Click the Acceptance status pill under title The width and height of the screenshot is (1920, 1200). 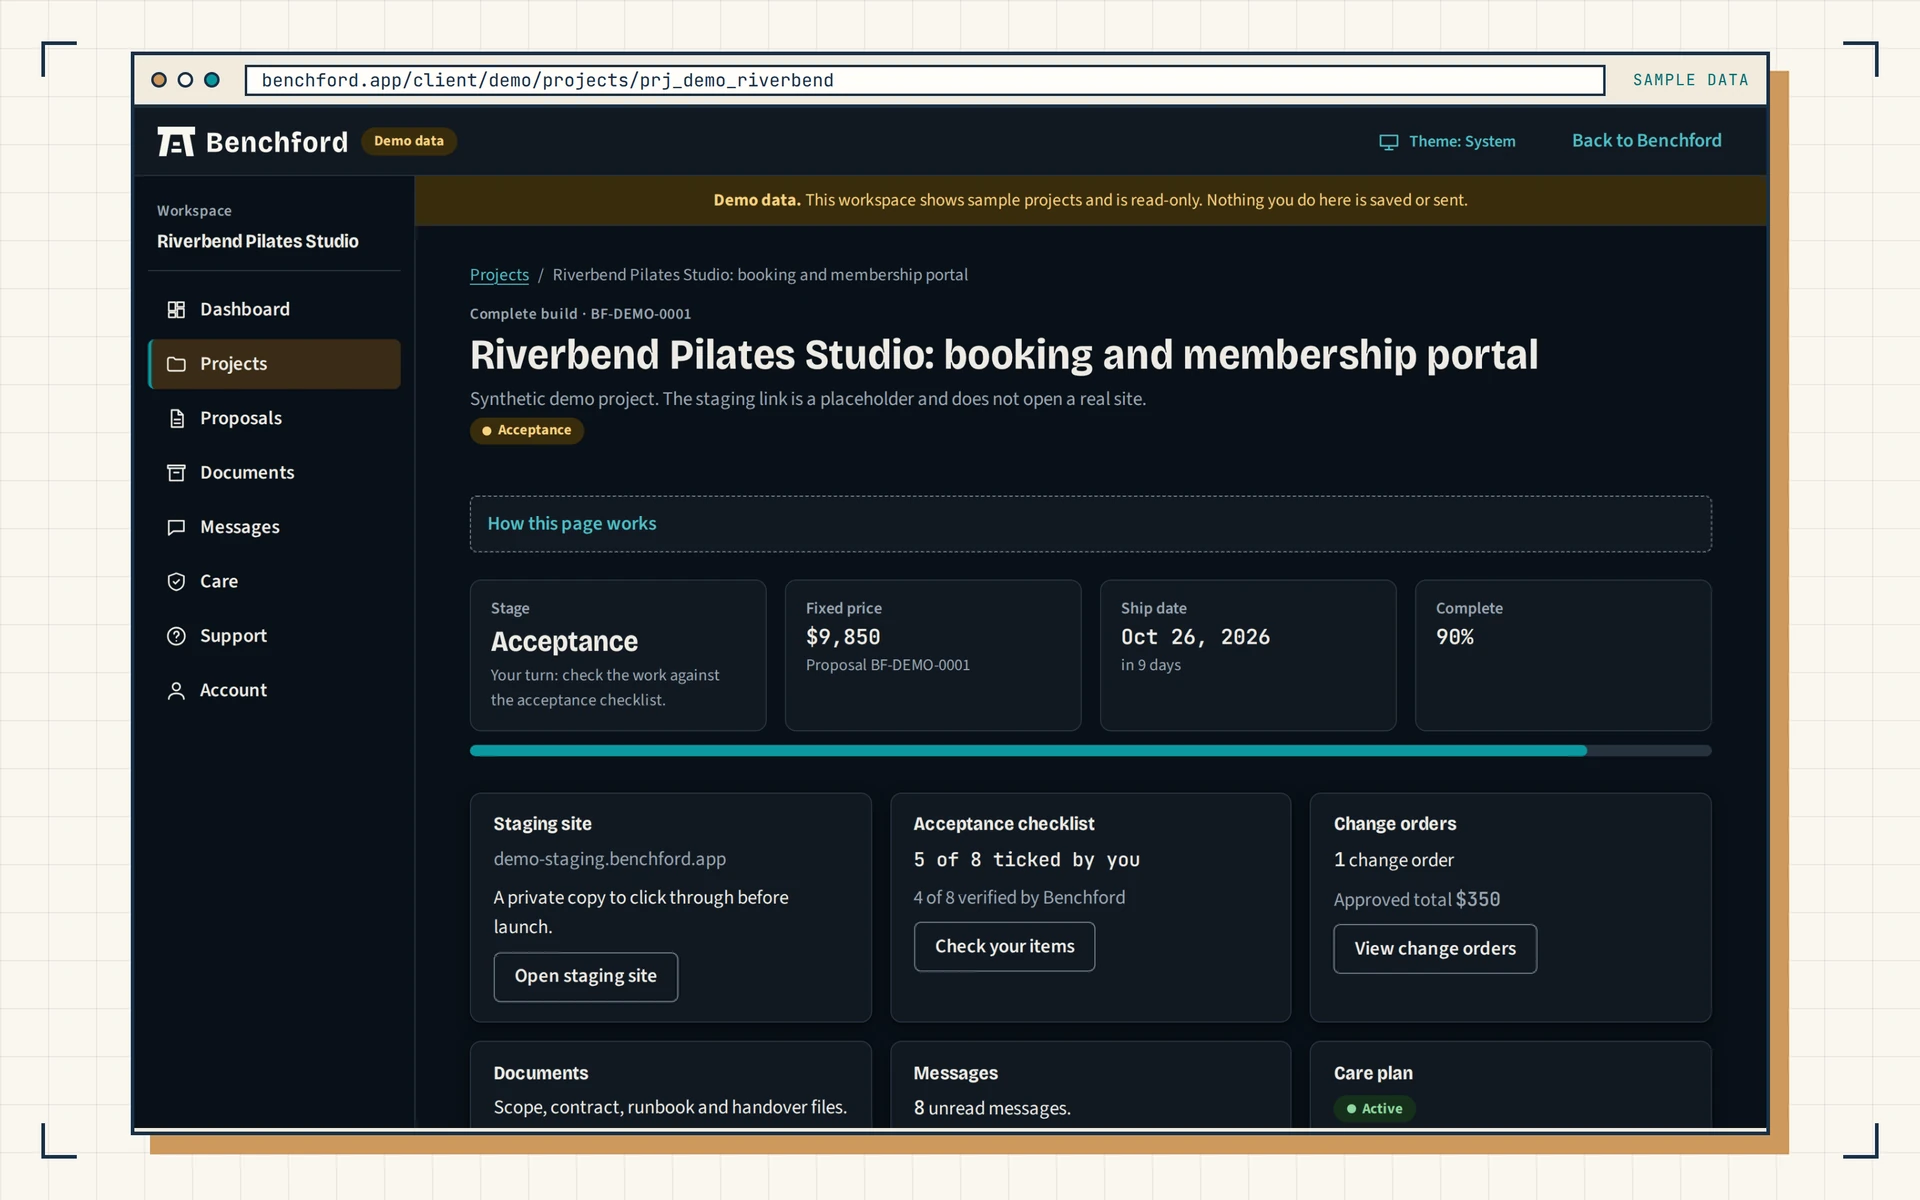[x=527, y=430]
